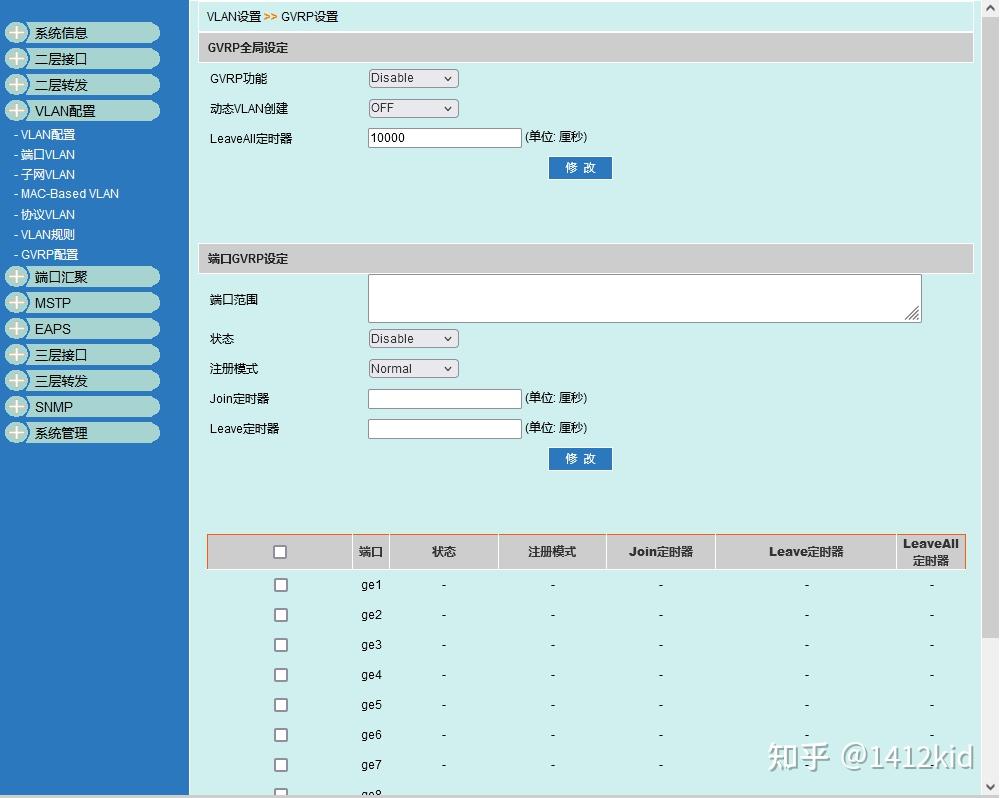Expand the 端口汇聚 plus icon

pyautogui.click(x=17, y=276)
